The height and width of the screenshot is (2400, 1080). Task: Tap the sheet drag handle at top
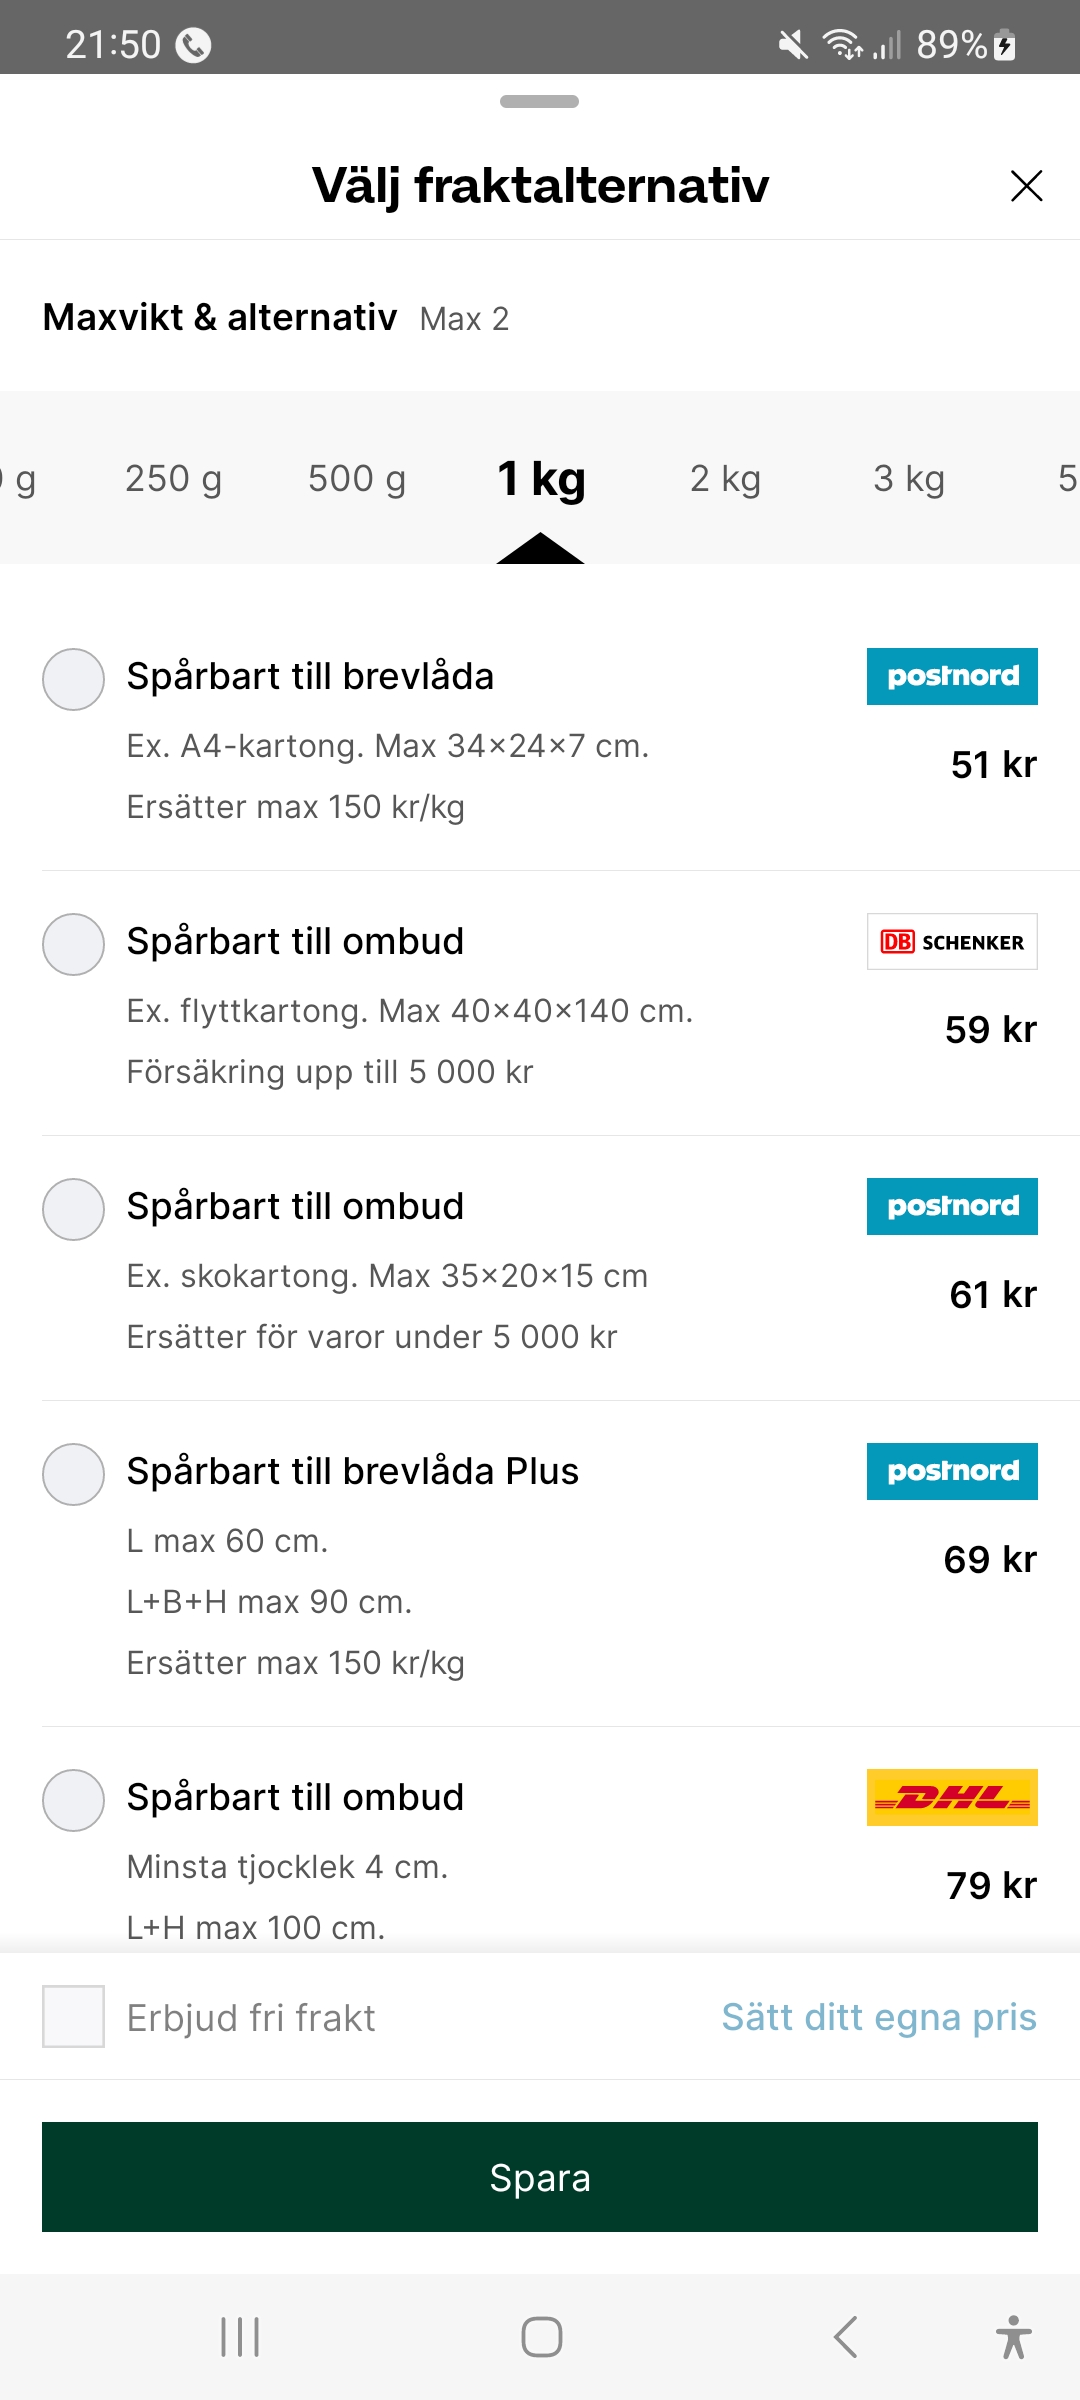coord(539,101)
